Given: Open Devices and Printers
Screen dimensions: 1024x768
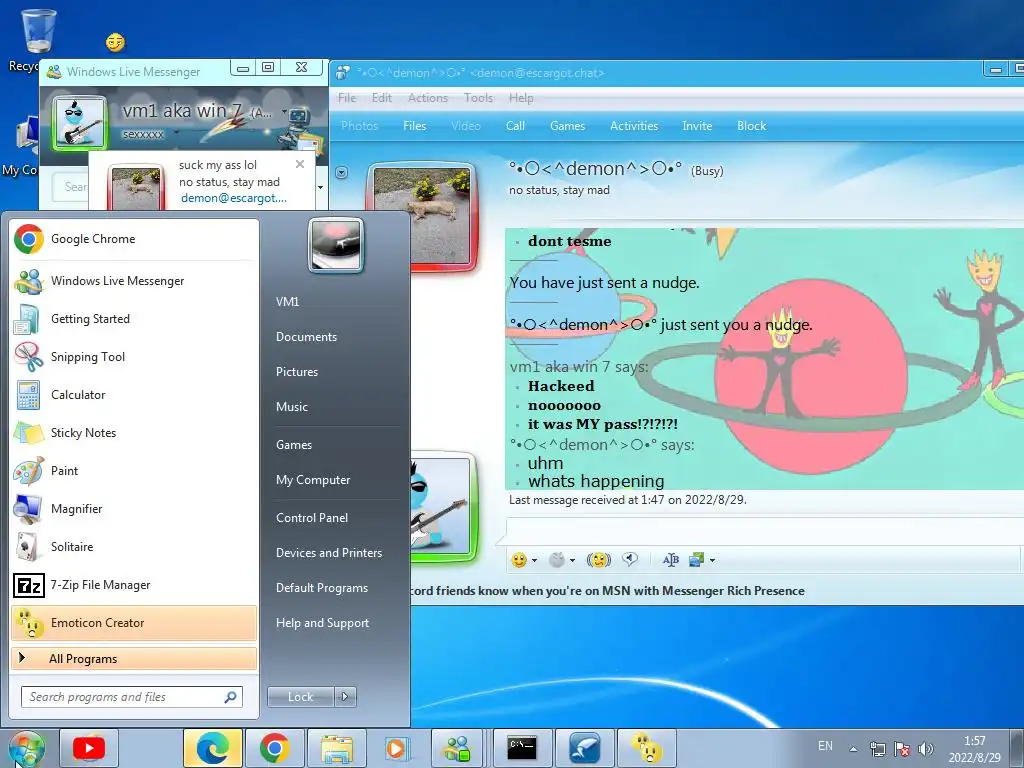Looking at the screenshot, I should click(328, 553).
